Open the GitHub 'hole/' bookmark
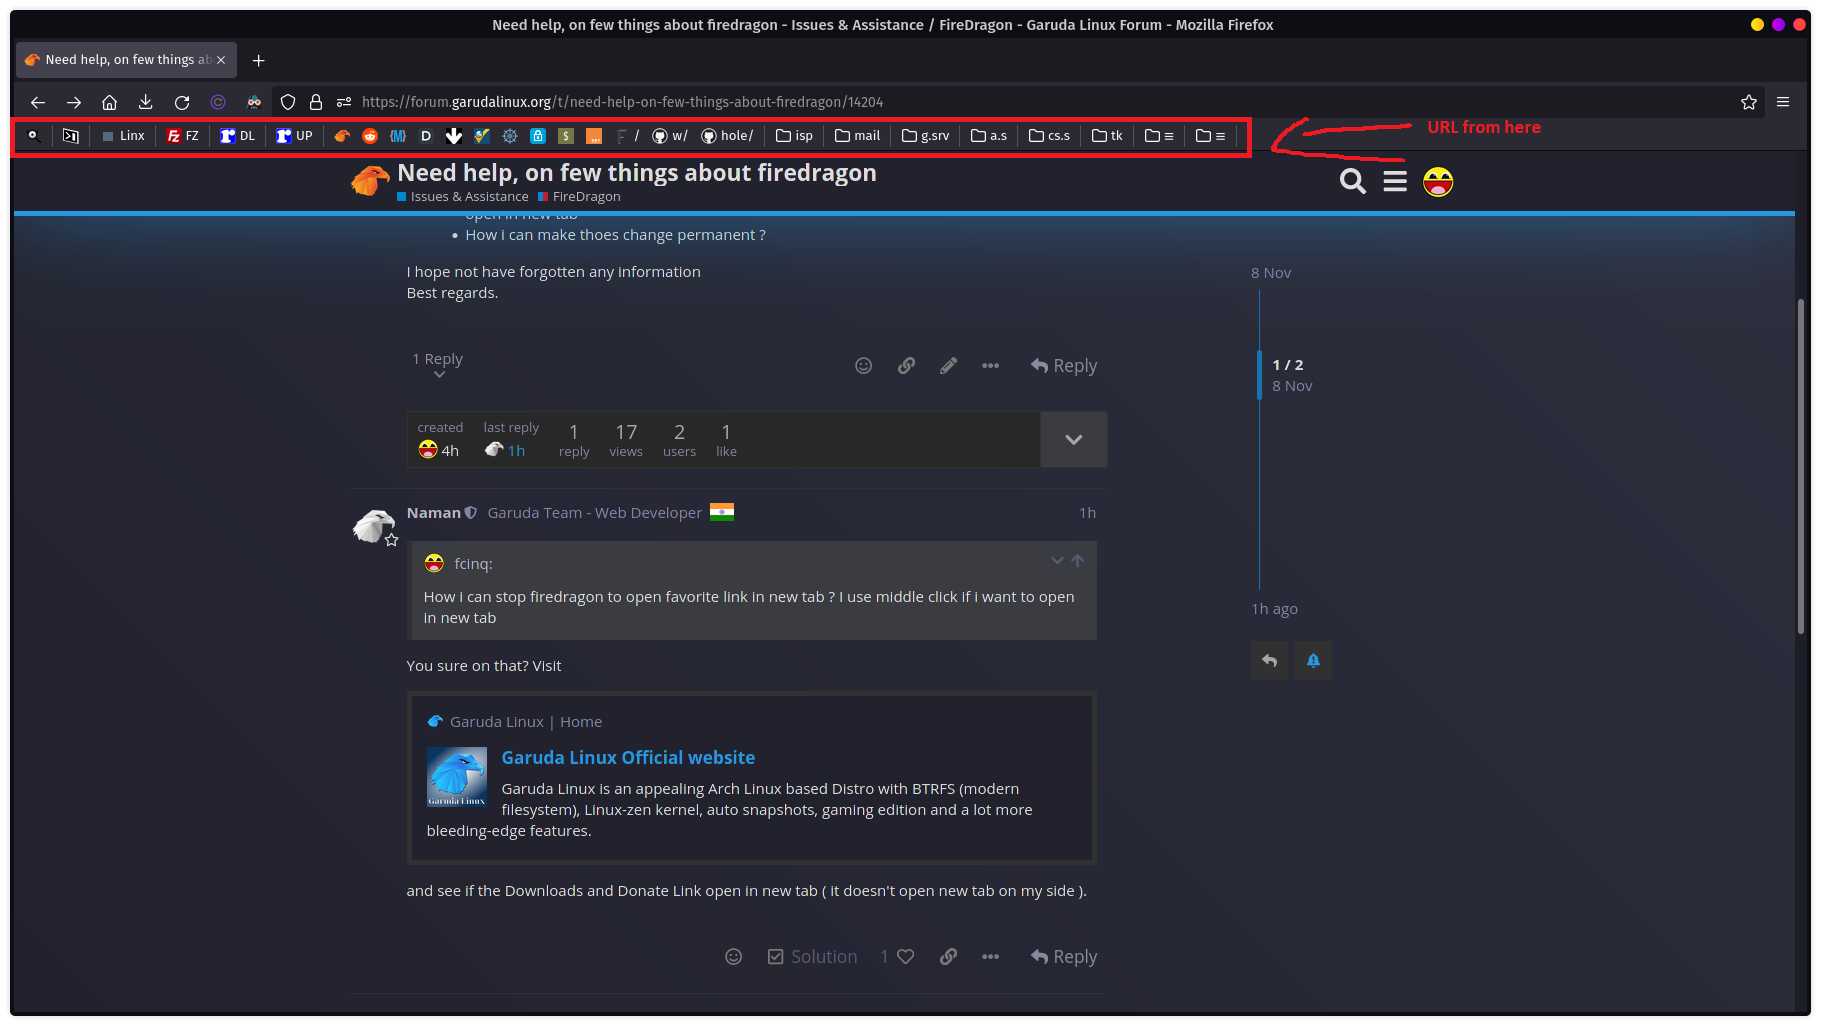This screenshot has height=1026, width=1821. [x=727, y=136]
